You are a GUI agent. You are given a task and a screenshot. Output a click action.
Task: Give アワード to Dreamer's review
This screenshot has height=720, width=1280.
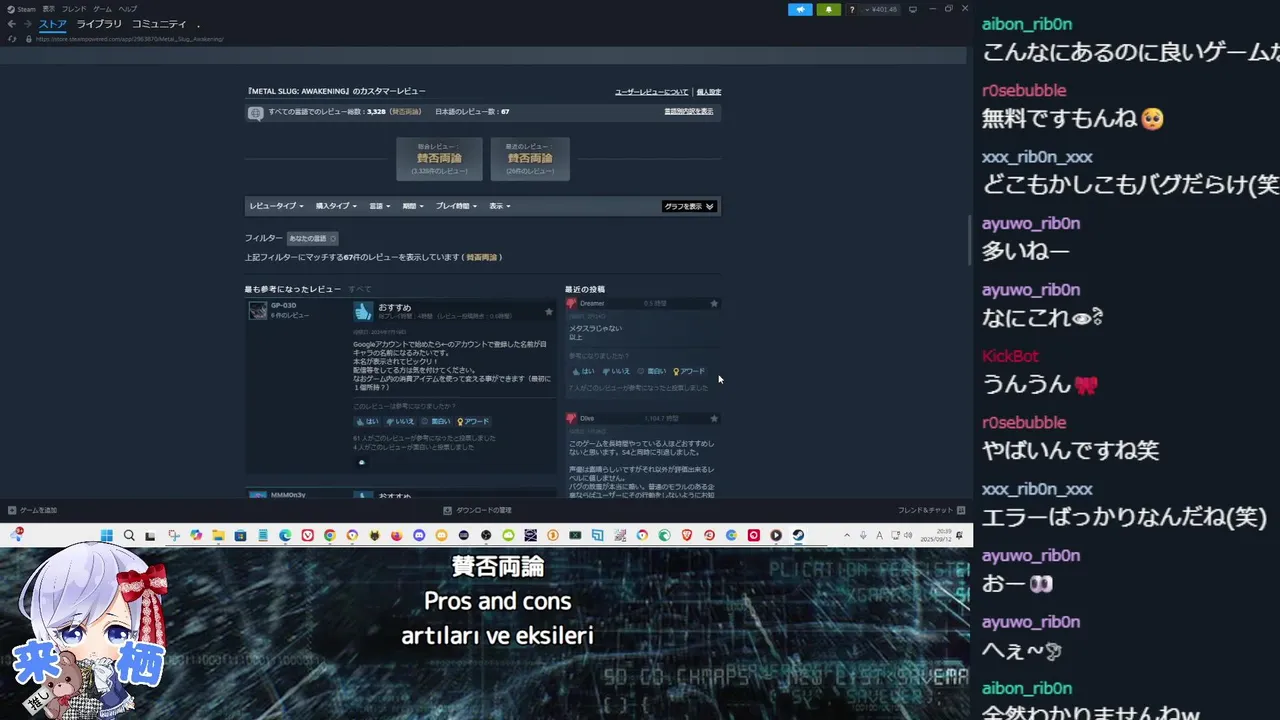(x=689, y=371)
